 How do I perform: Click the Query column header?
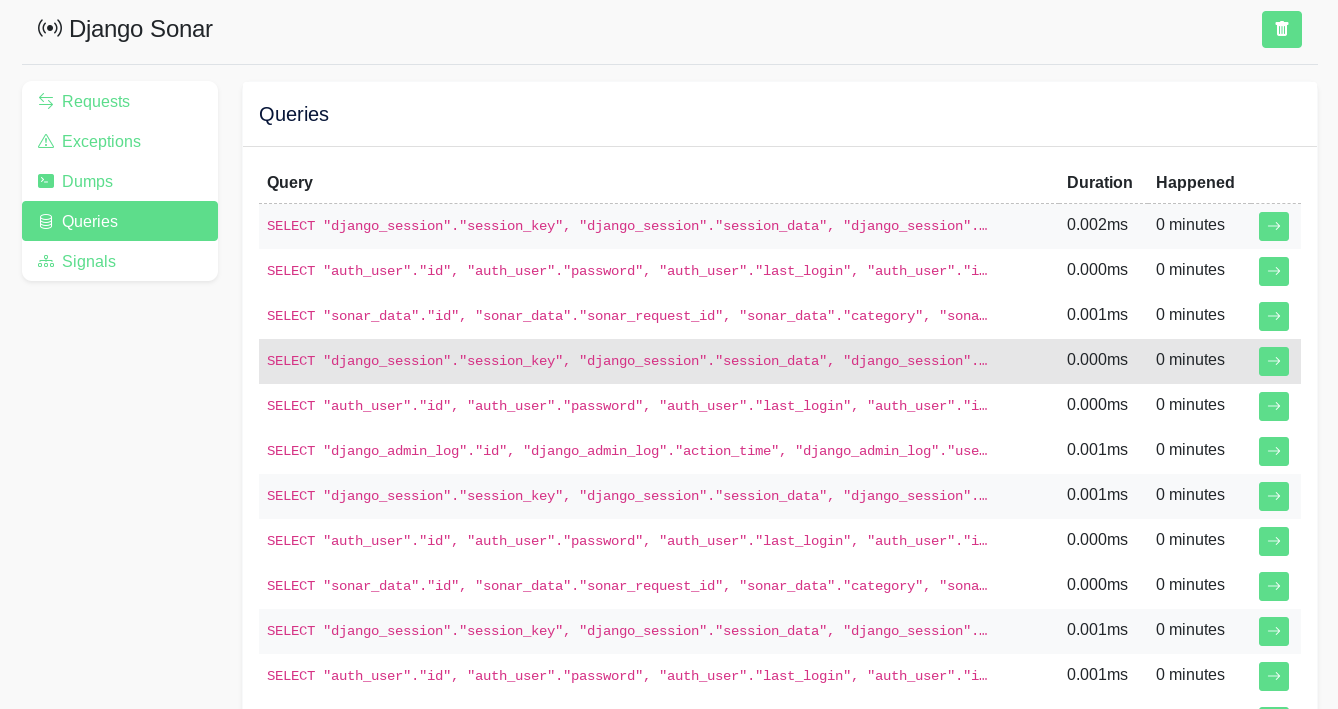coord(290,182)
